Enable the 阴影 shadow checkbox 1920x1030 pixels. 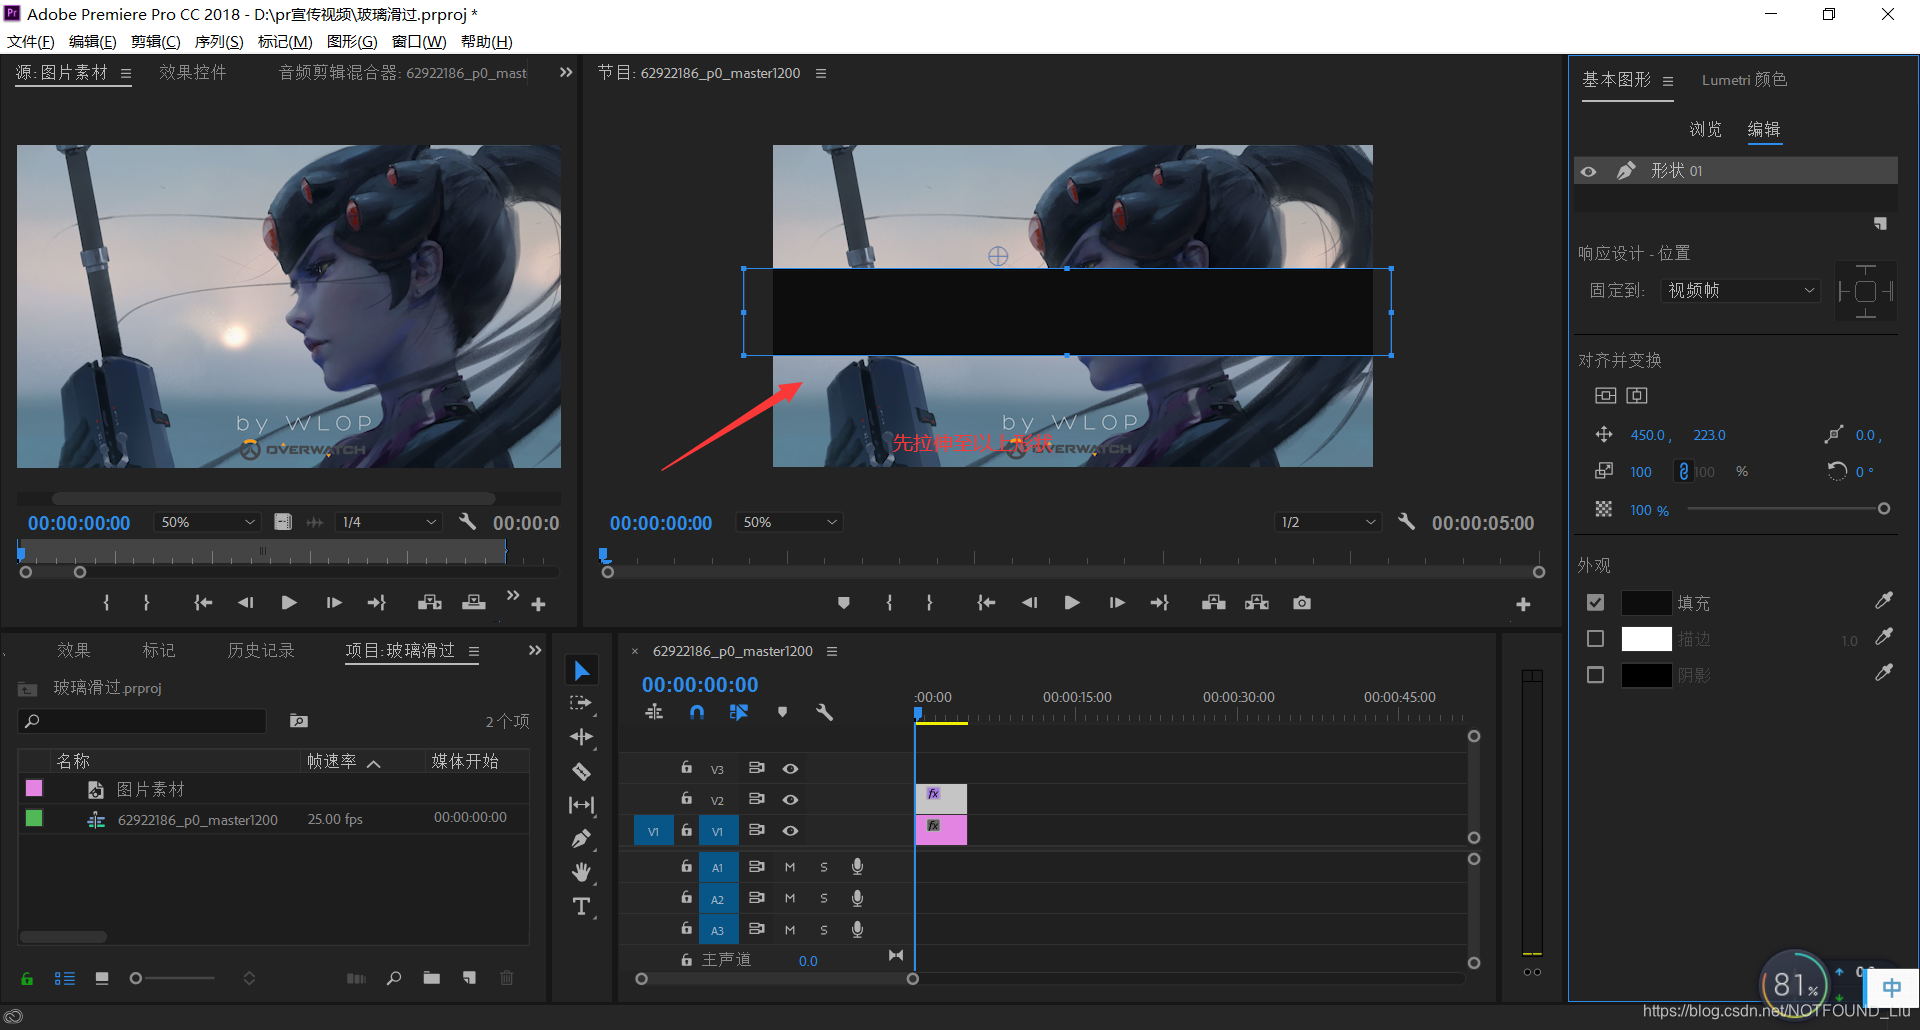coord(1596,675)
